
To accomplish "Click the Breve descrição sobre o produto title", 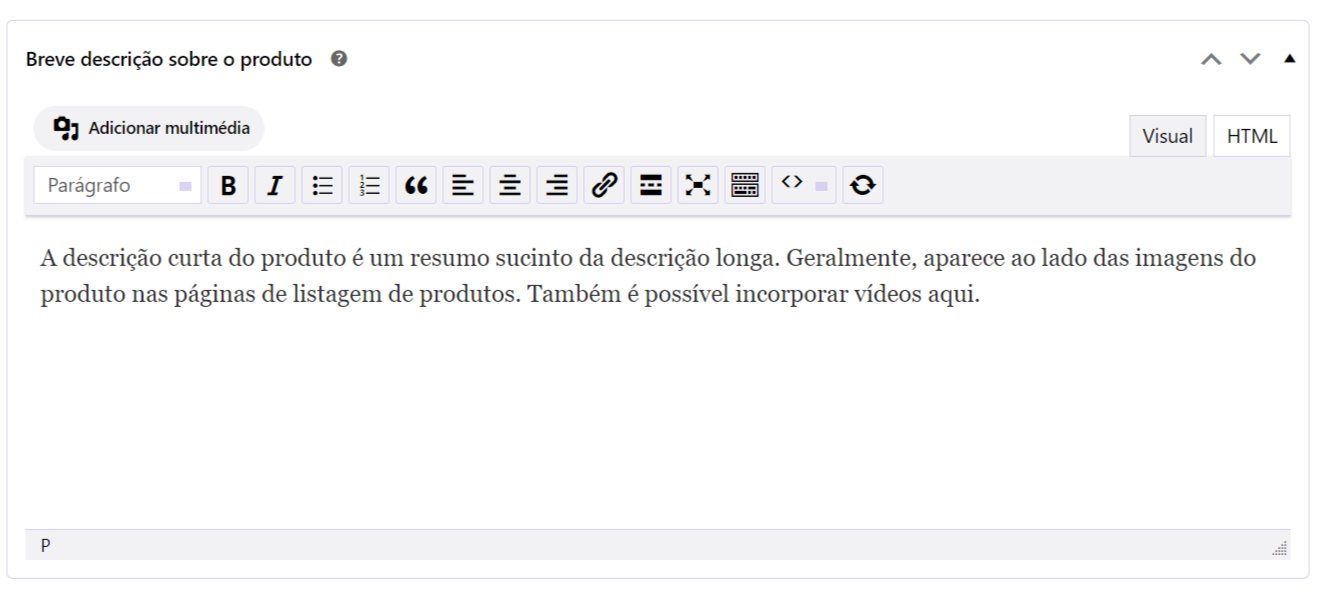I will 169,60.
